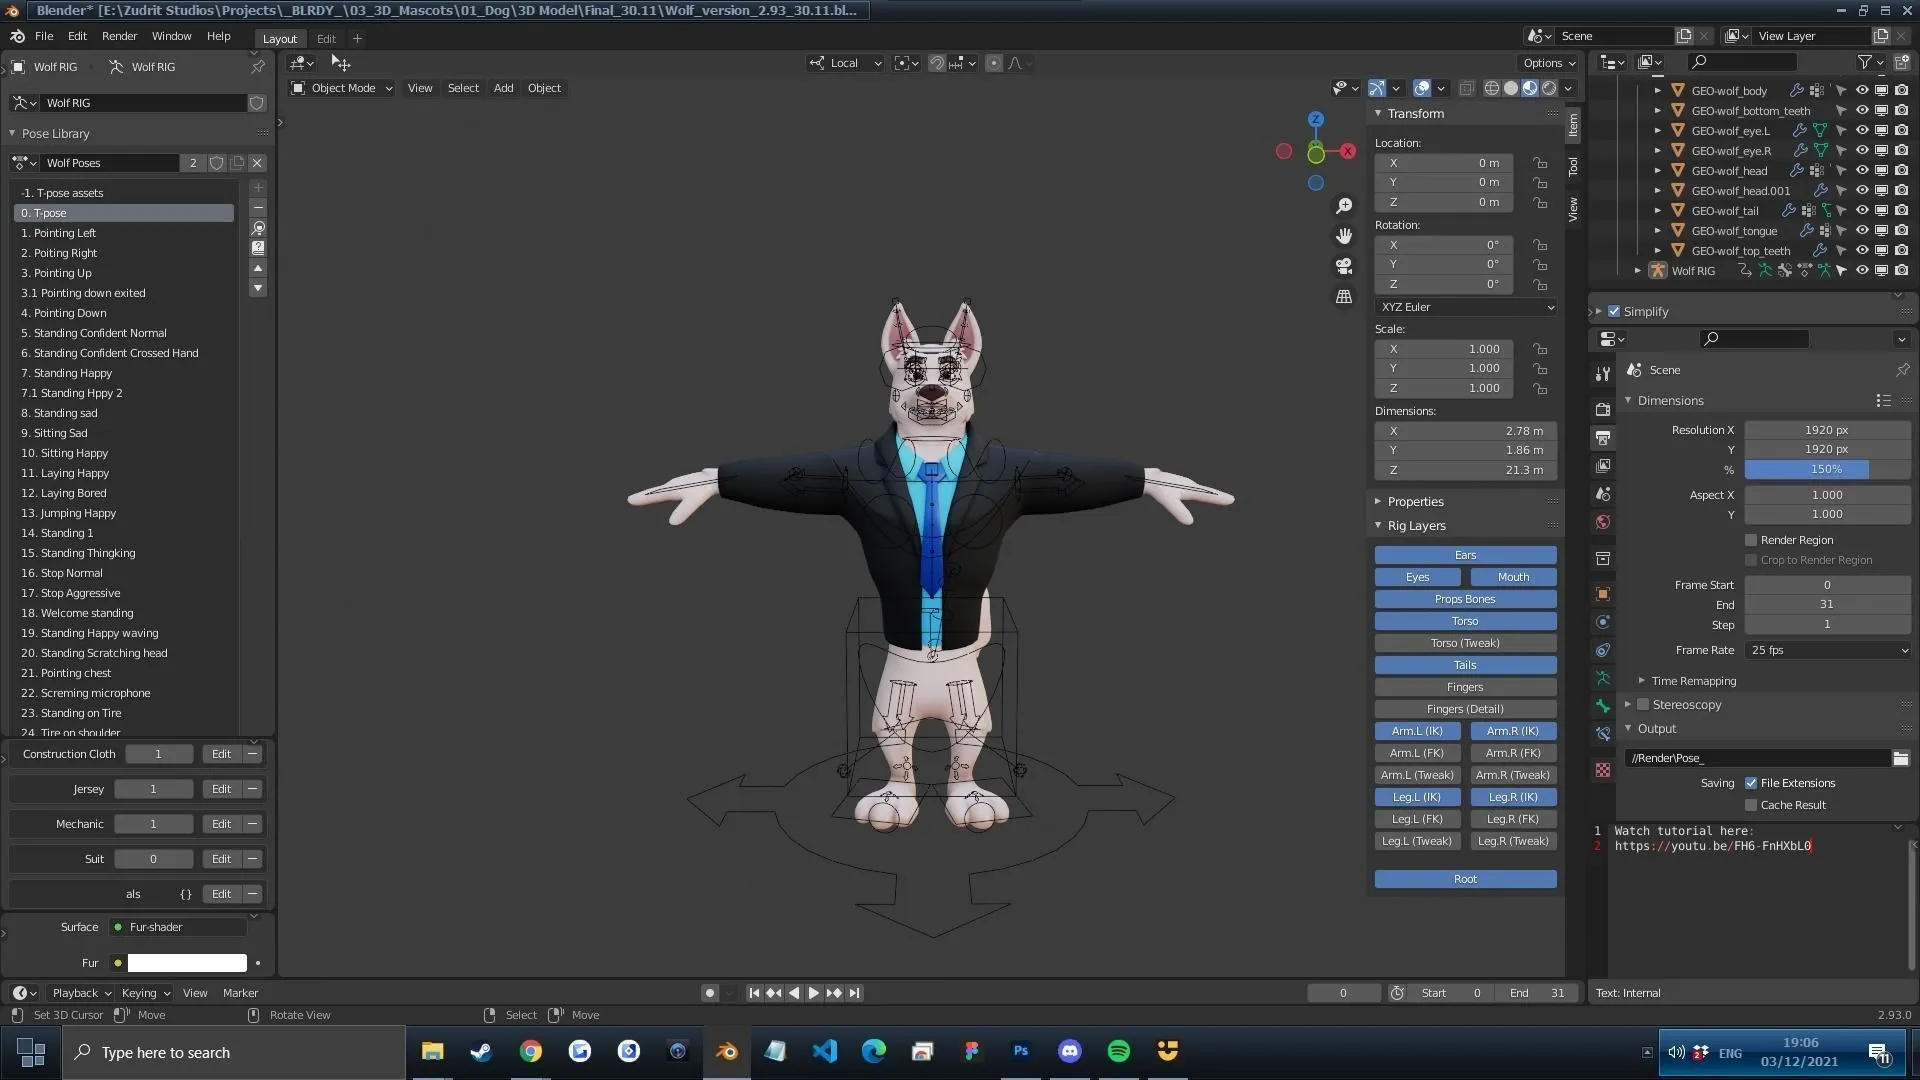The image size is (1920, 1080).
Task: Uncheck File Extensions under Saving
Action: tap(1752, 783)
